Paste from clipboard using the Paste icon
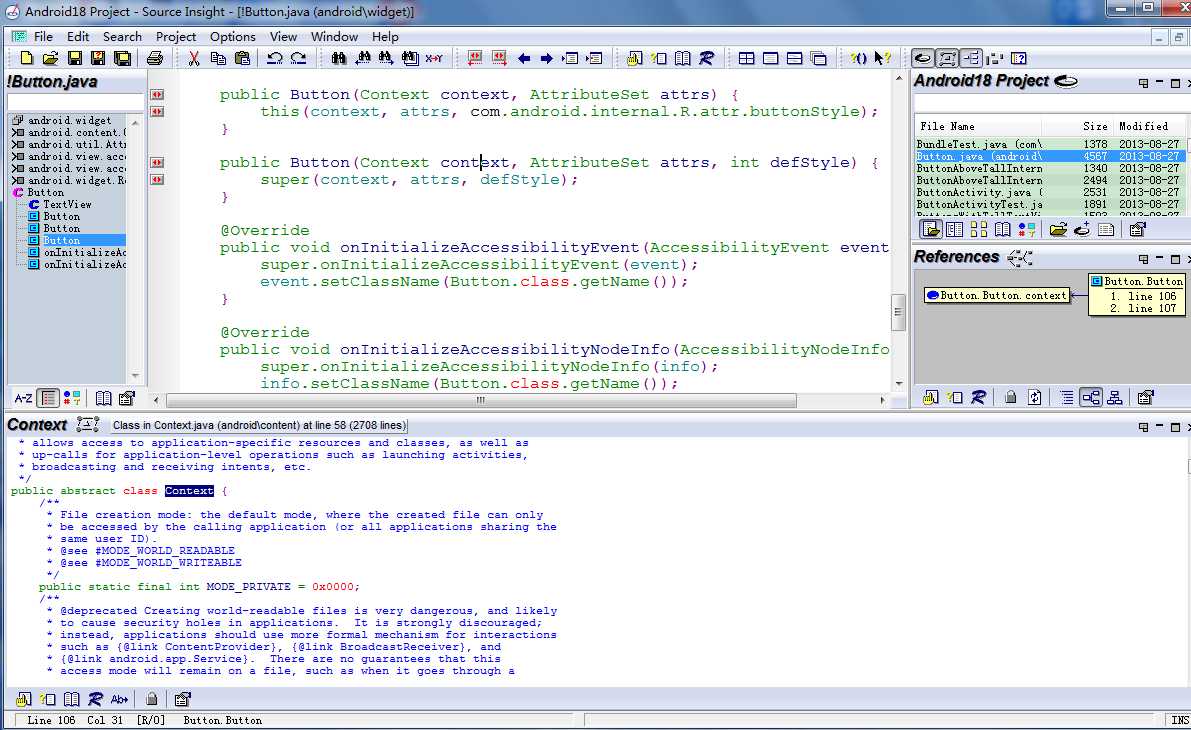Viewport: 1191px width, 730px height. pyautogui.click(x=242, y=58)
